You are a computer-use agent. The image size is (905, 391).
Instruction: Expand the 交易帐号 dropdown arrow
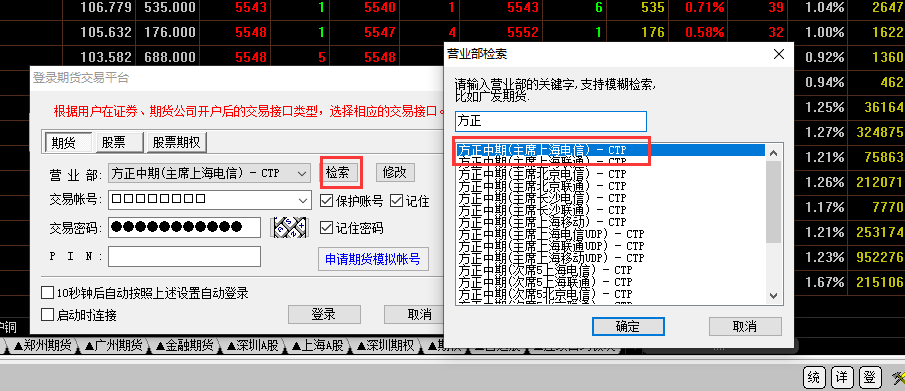point(304,200)
